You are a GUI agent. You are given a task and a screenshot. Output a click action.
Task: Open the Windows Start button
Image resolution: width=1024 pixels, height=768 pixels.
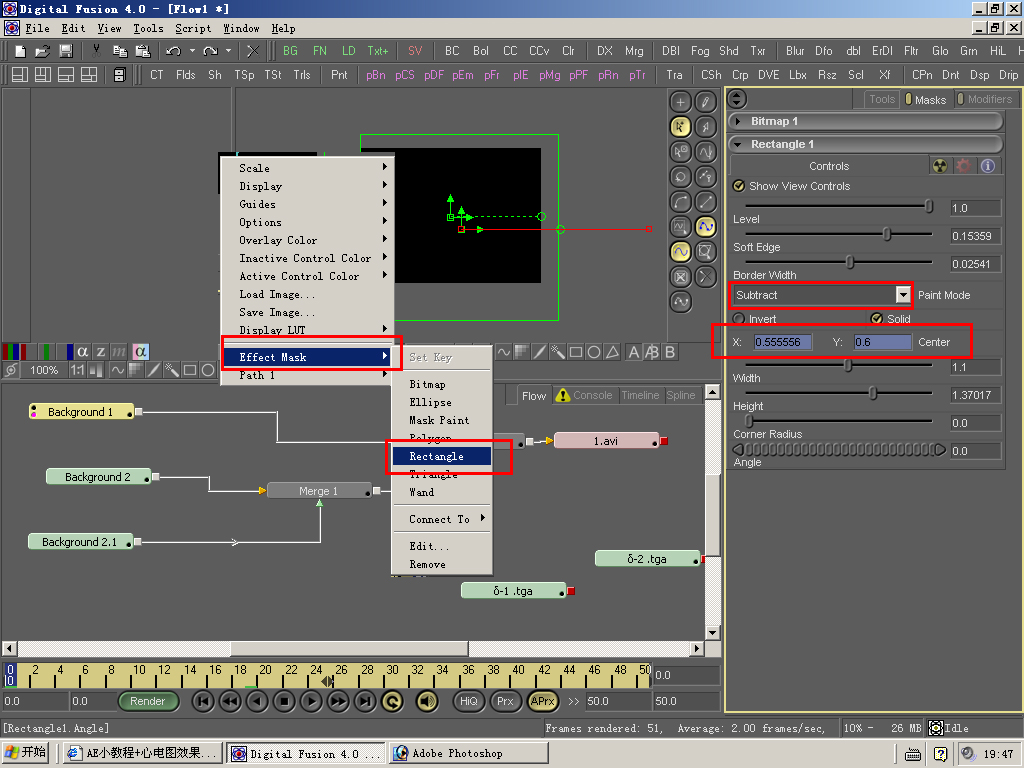tap(26, 752)
